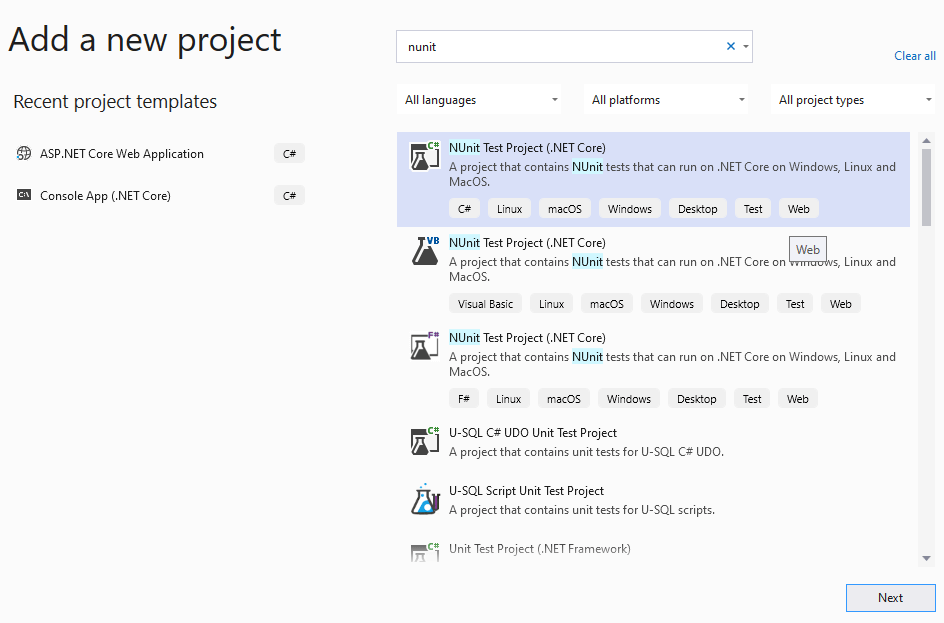Viewport: 944px width, 623px height.
Task: Open the All project types dropdown
Action: [855, 100]
